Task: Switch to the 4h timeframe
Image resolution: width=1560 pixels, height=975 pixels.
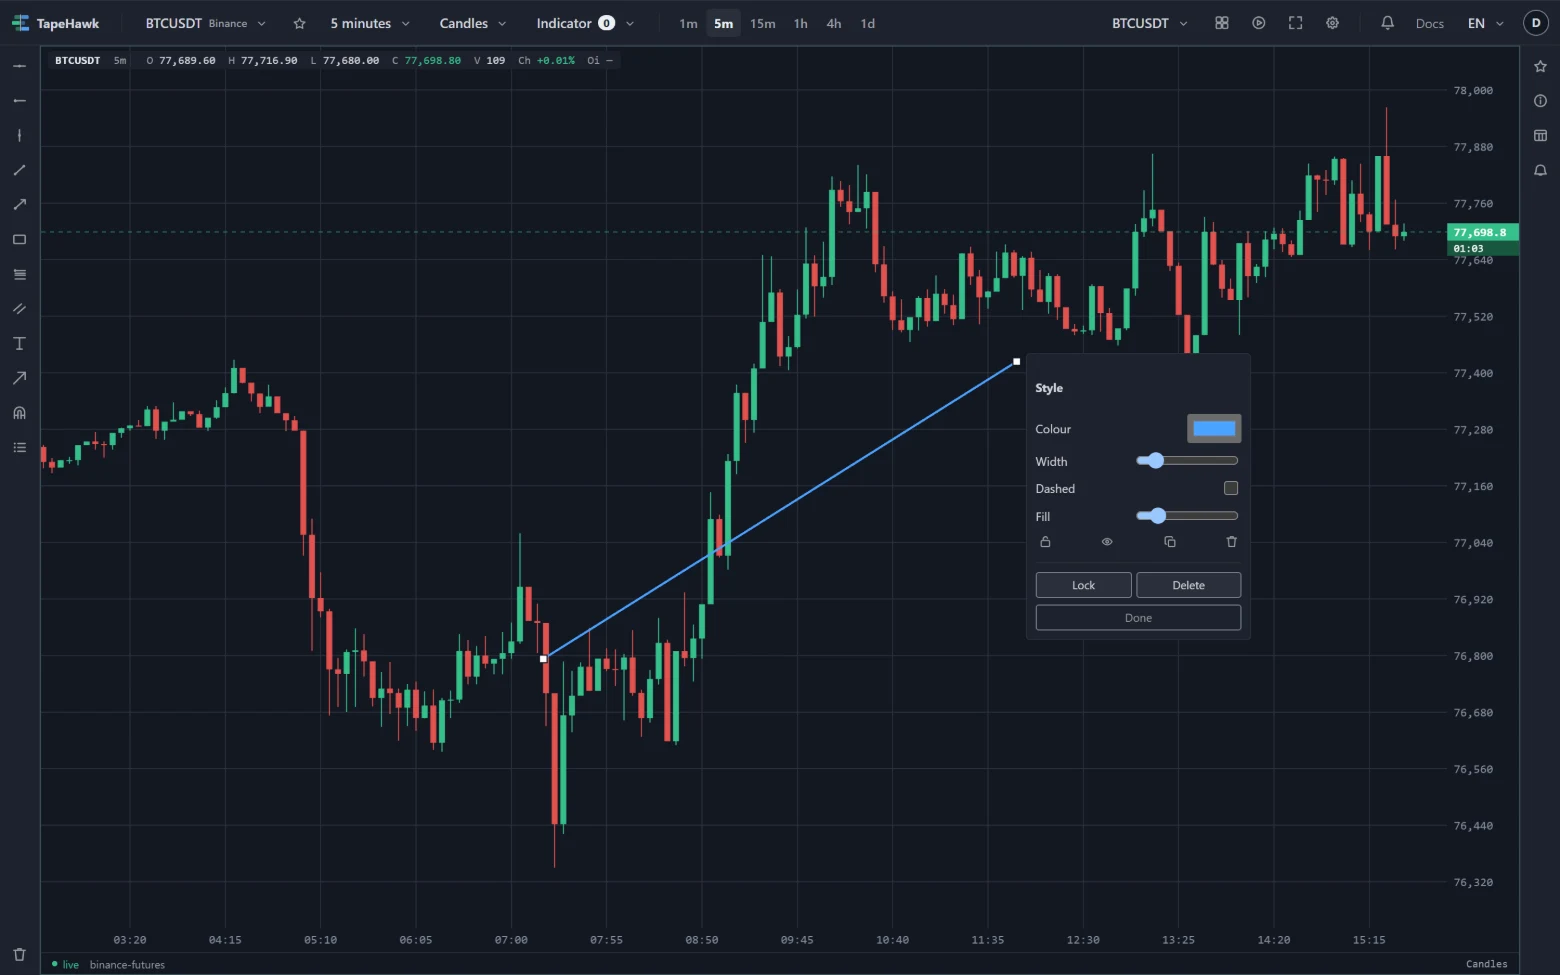Action: pyautogui.click(x=833, y=23)
